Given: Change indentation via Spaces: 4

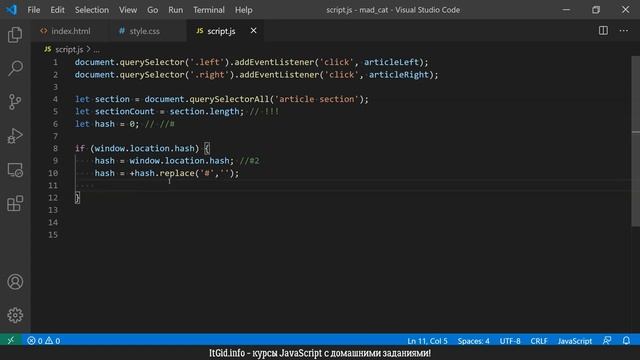Looking at the screenshot, I should 473,341.
